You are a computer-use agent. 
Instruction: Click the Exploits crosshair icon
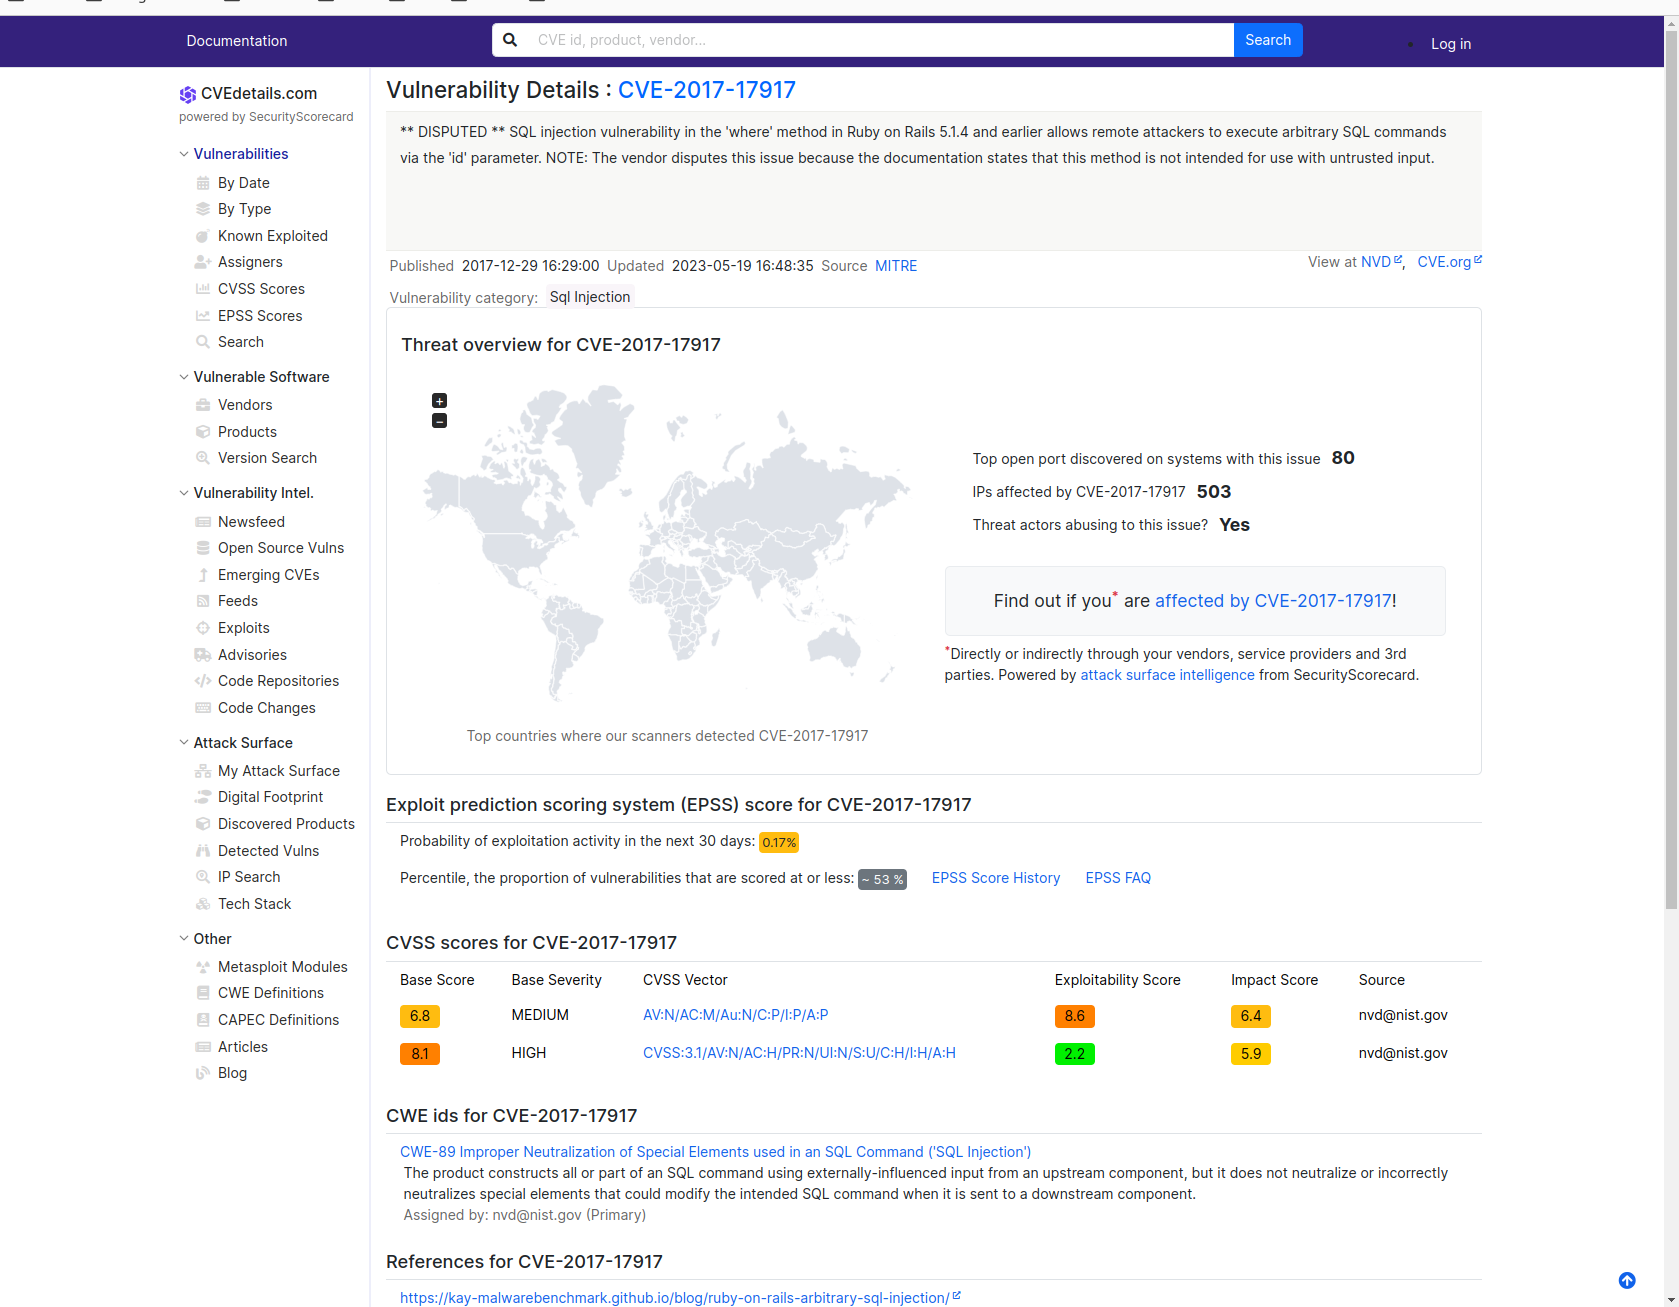(203, 628)
